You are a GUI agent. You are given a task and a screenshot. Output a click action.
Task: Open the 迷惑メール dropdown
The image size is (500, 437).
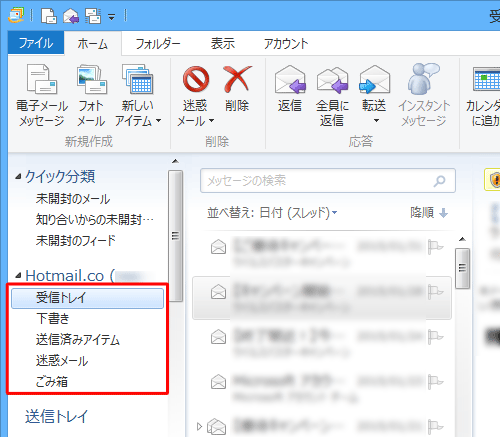[195, 96]
